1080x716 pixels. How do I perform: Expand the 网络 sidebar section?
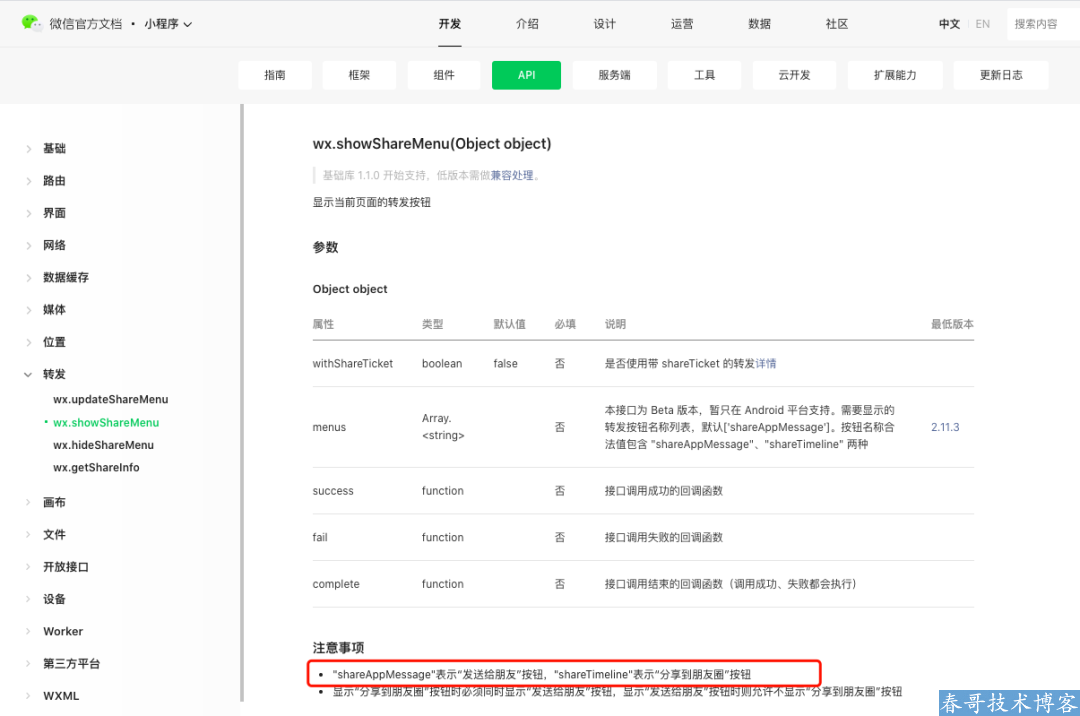click(x=54, y=245)
